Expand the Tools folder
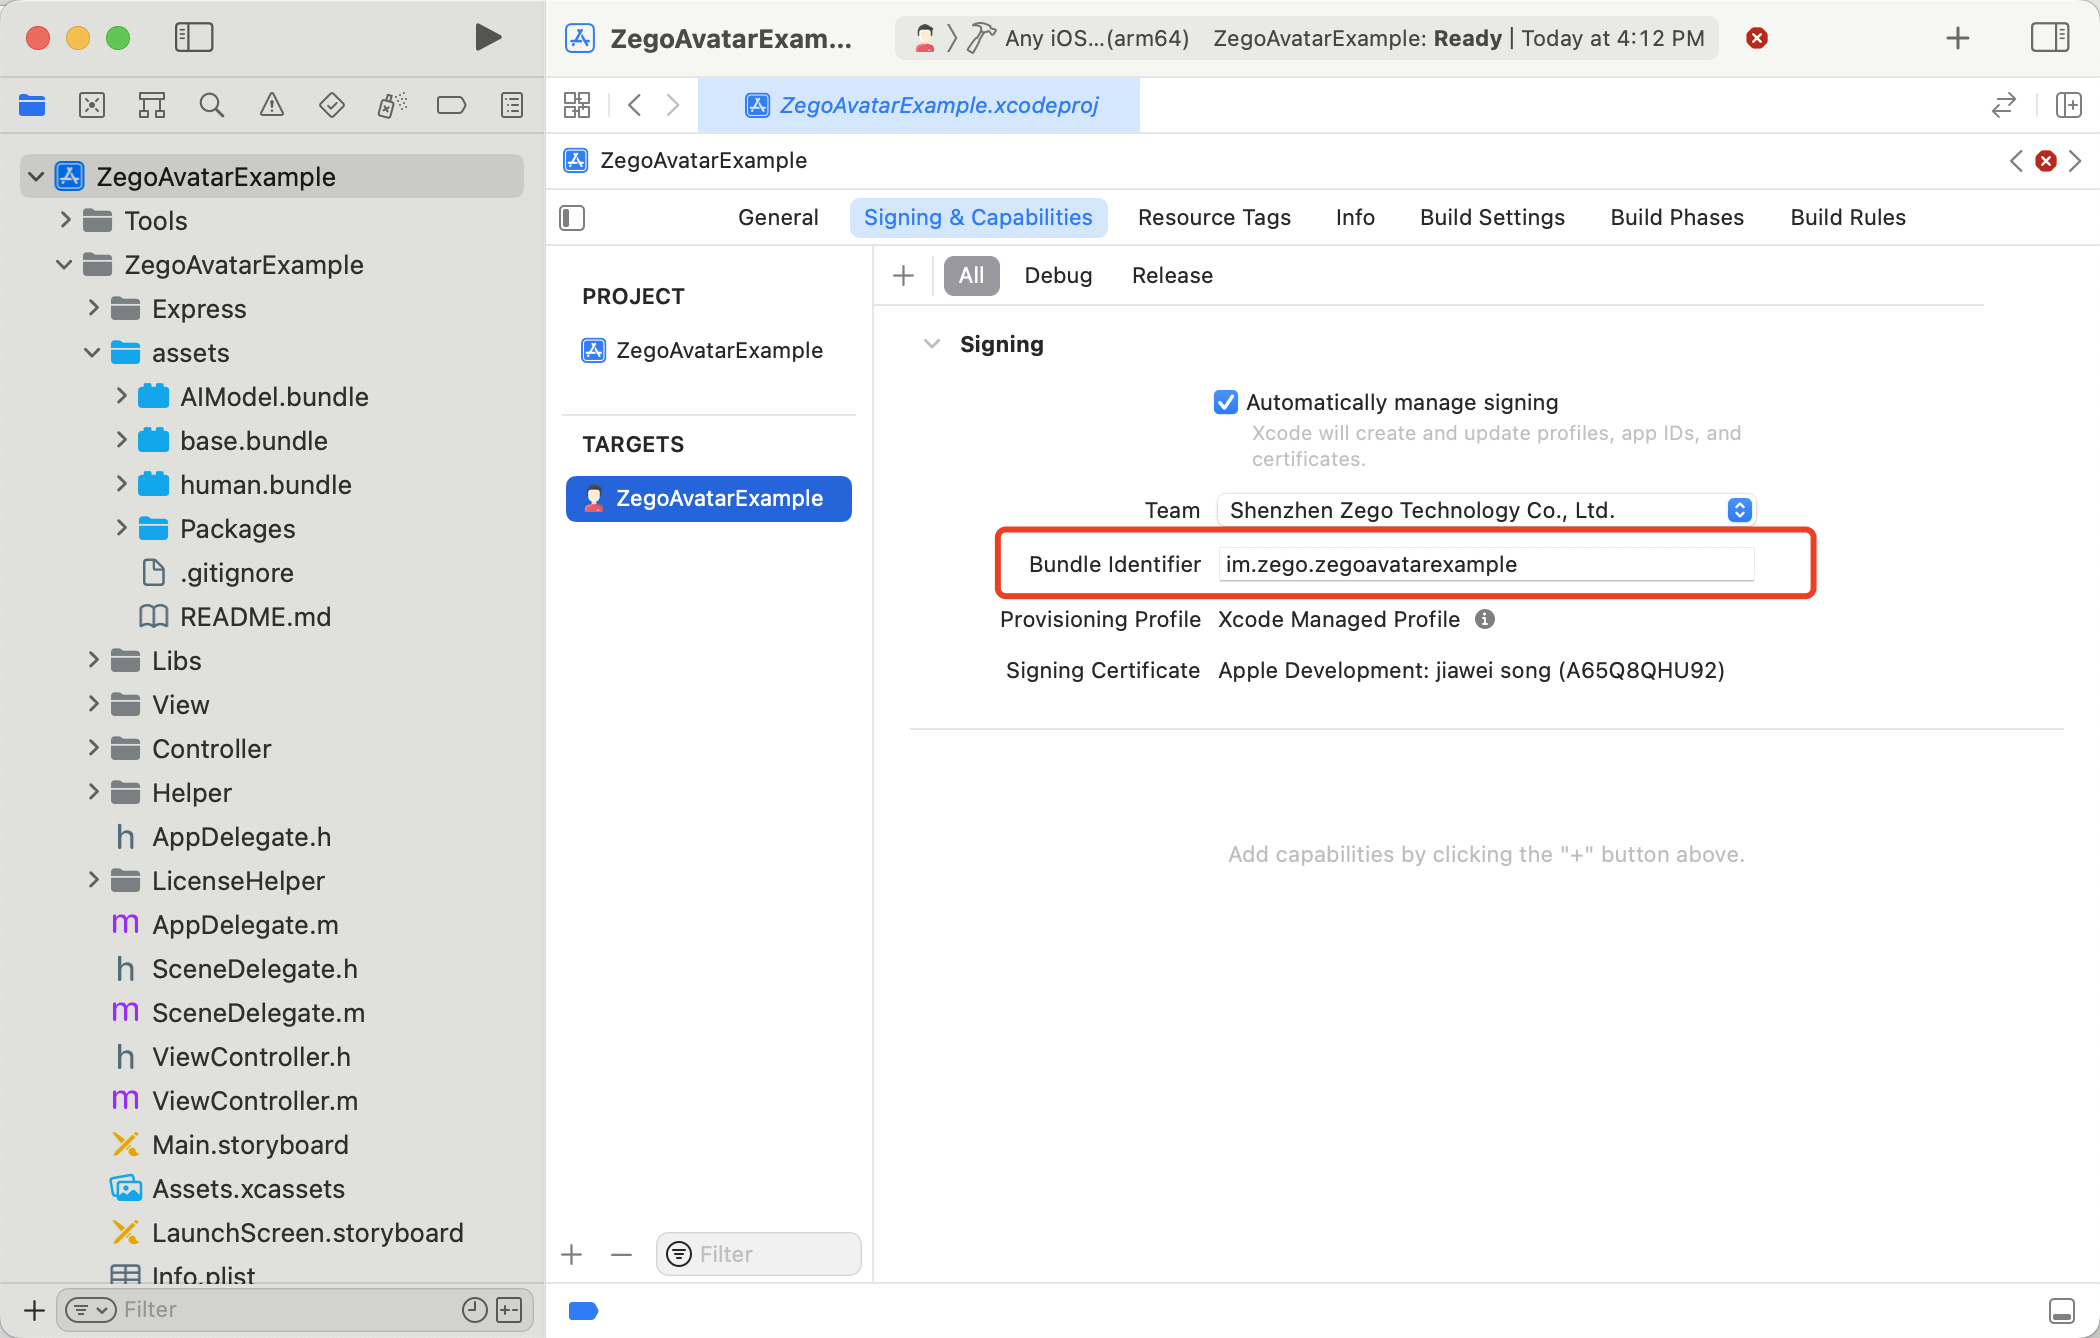This screenshot has width=2100, height=1338. coord(65,220)
